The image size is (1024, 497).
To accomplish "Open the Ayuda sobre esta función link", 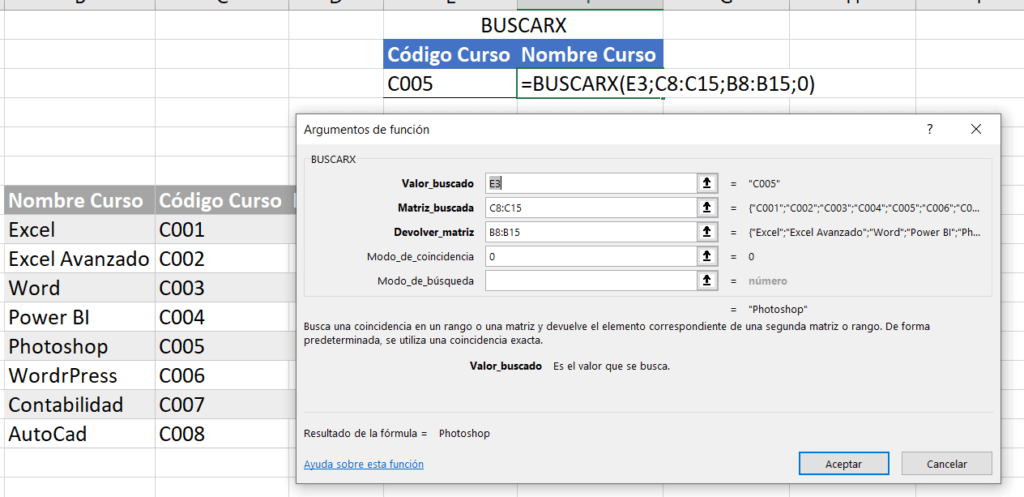I will click(363, 464).
